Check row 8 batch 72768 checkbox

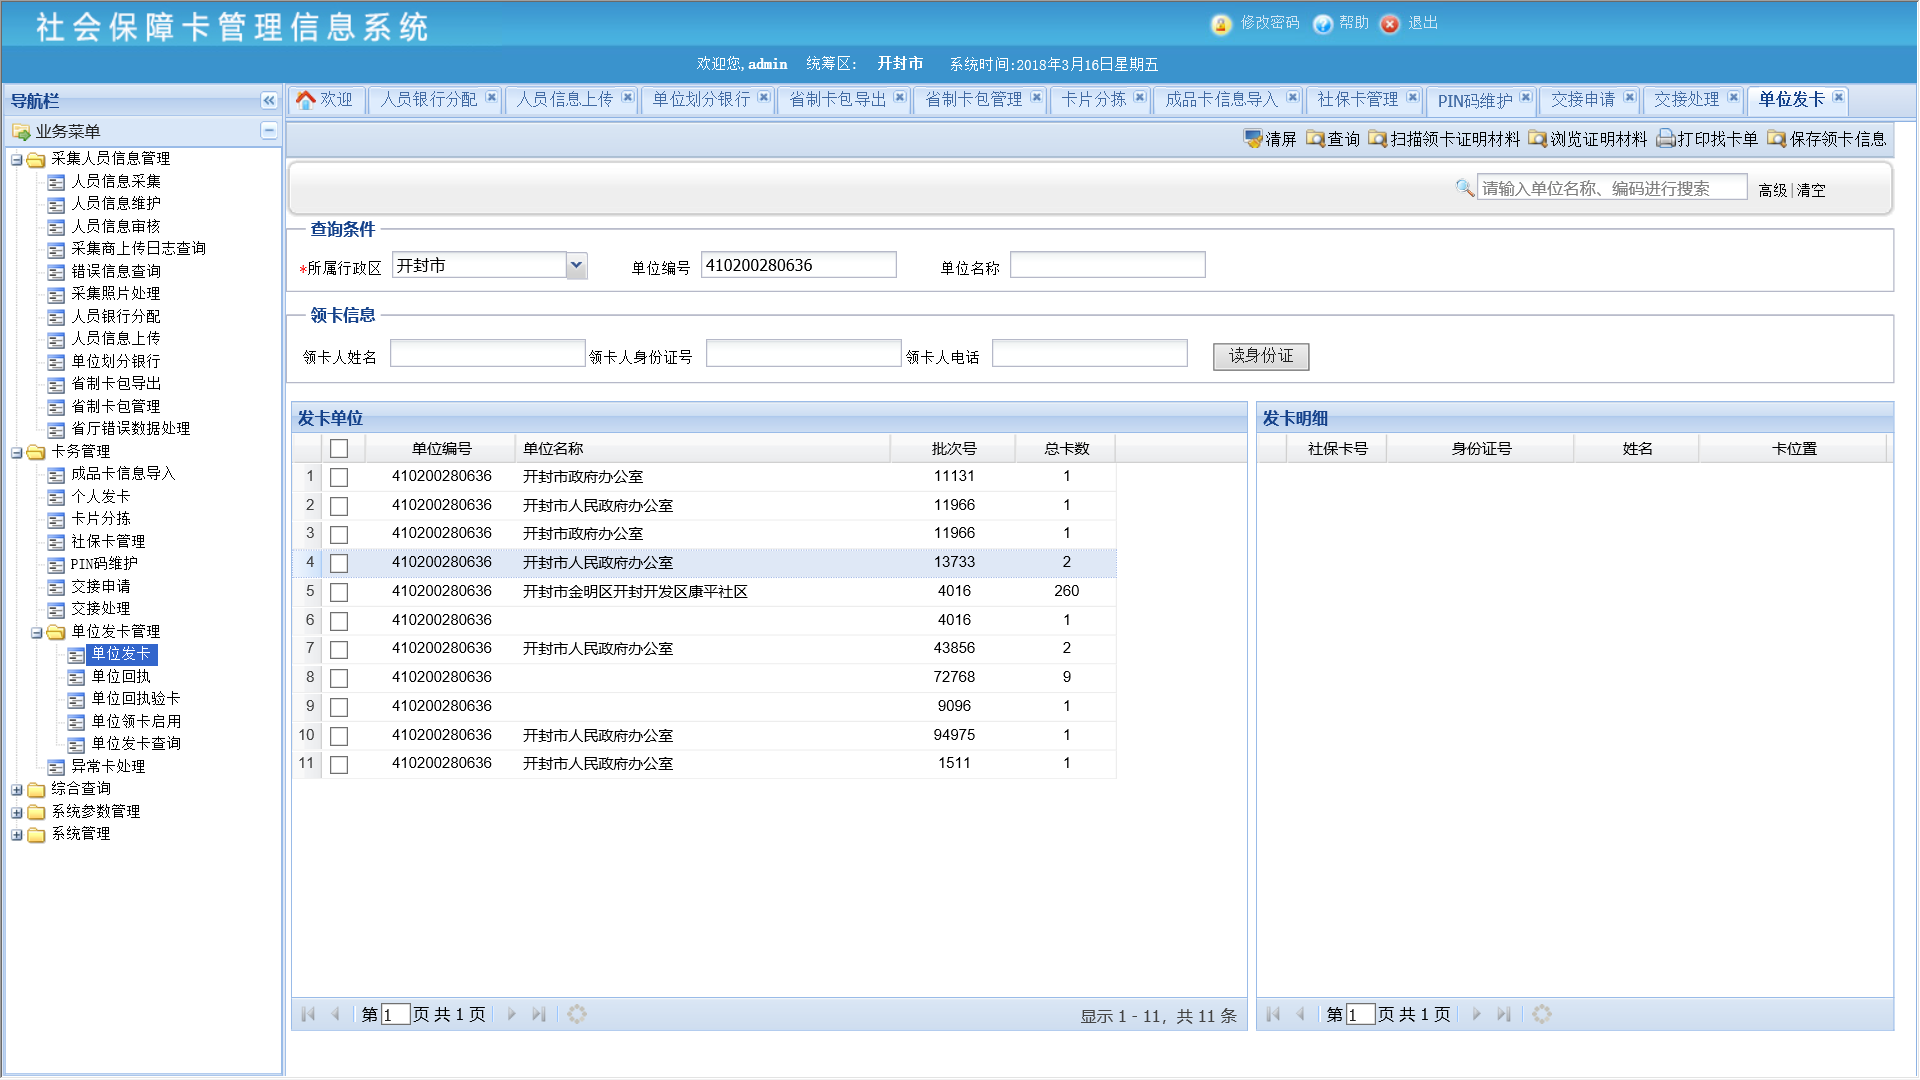point(339,679)
